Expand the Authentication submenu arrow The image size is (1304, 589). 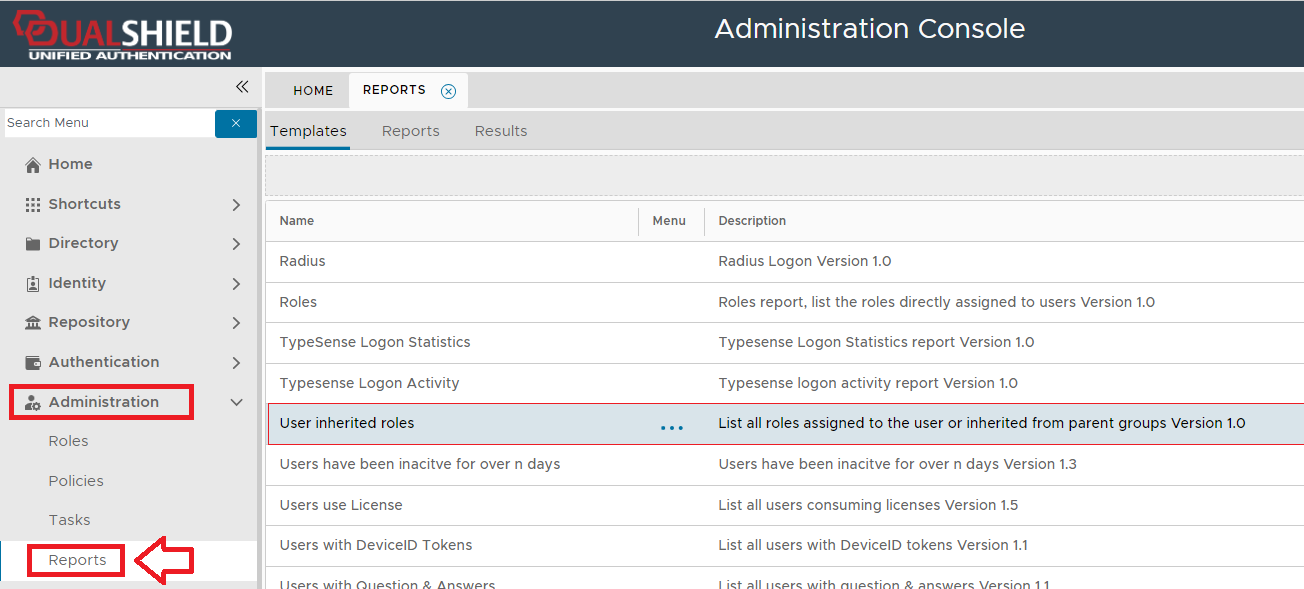[x=236, y=363]
